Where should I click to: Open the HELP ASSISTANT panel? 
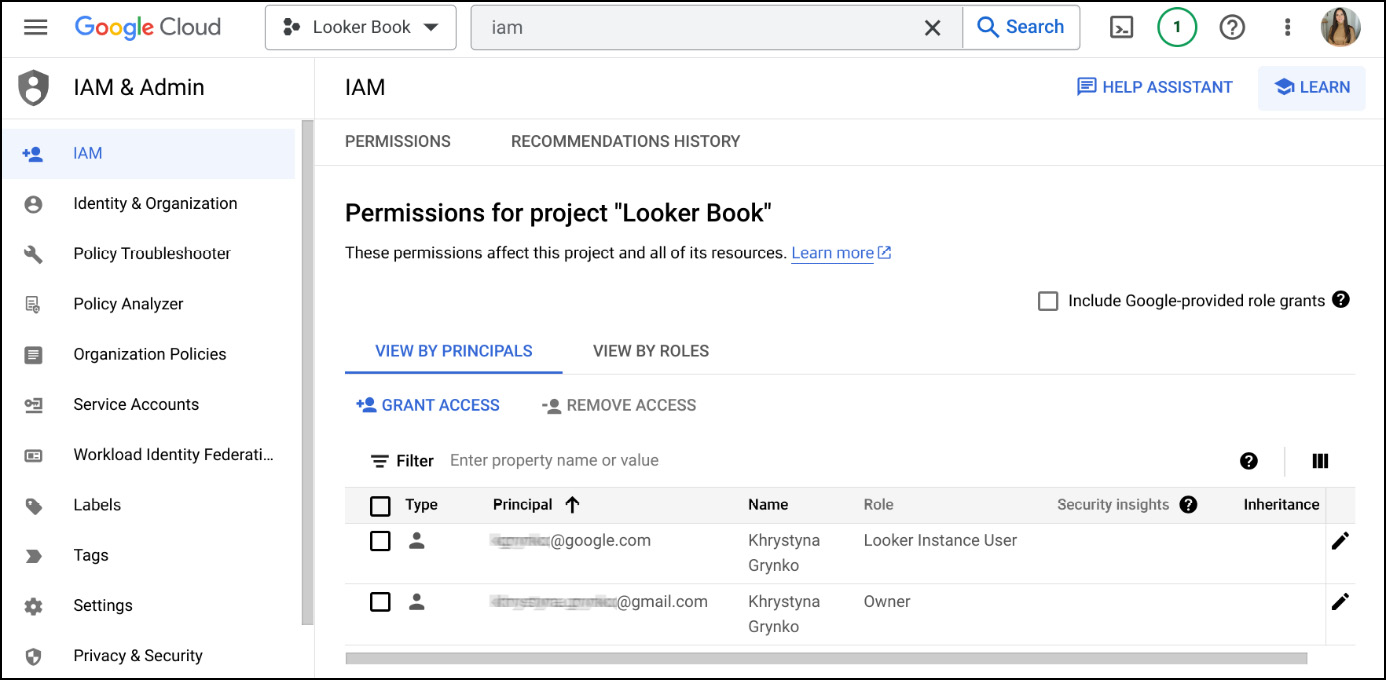1155,87
